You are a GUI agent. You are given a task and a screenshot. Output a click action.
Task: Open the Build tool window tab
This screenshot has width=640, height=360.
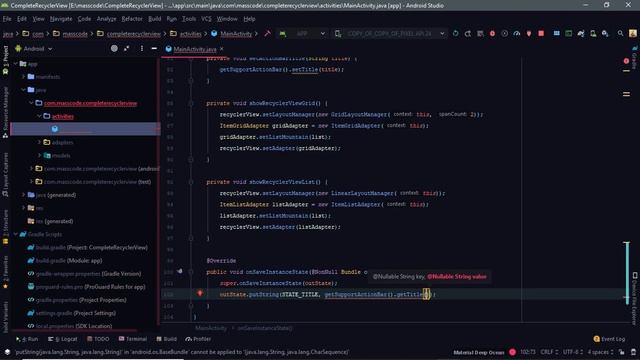coord(167,339)
